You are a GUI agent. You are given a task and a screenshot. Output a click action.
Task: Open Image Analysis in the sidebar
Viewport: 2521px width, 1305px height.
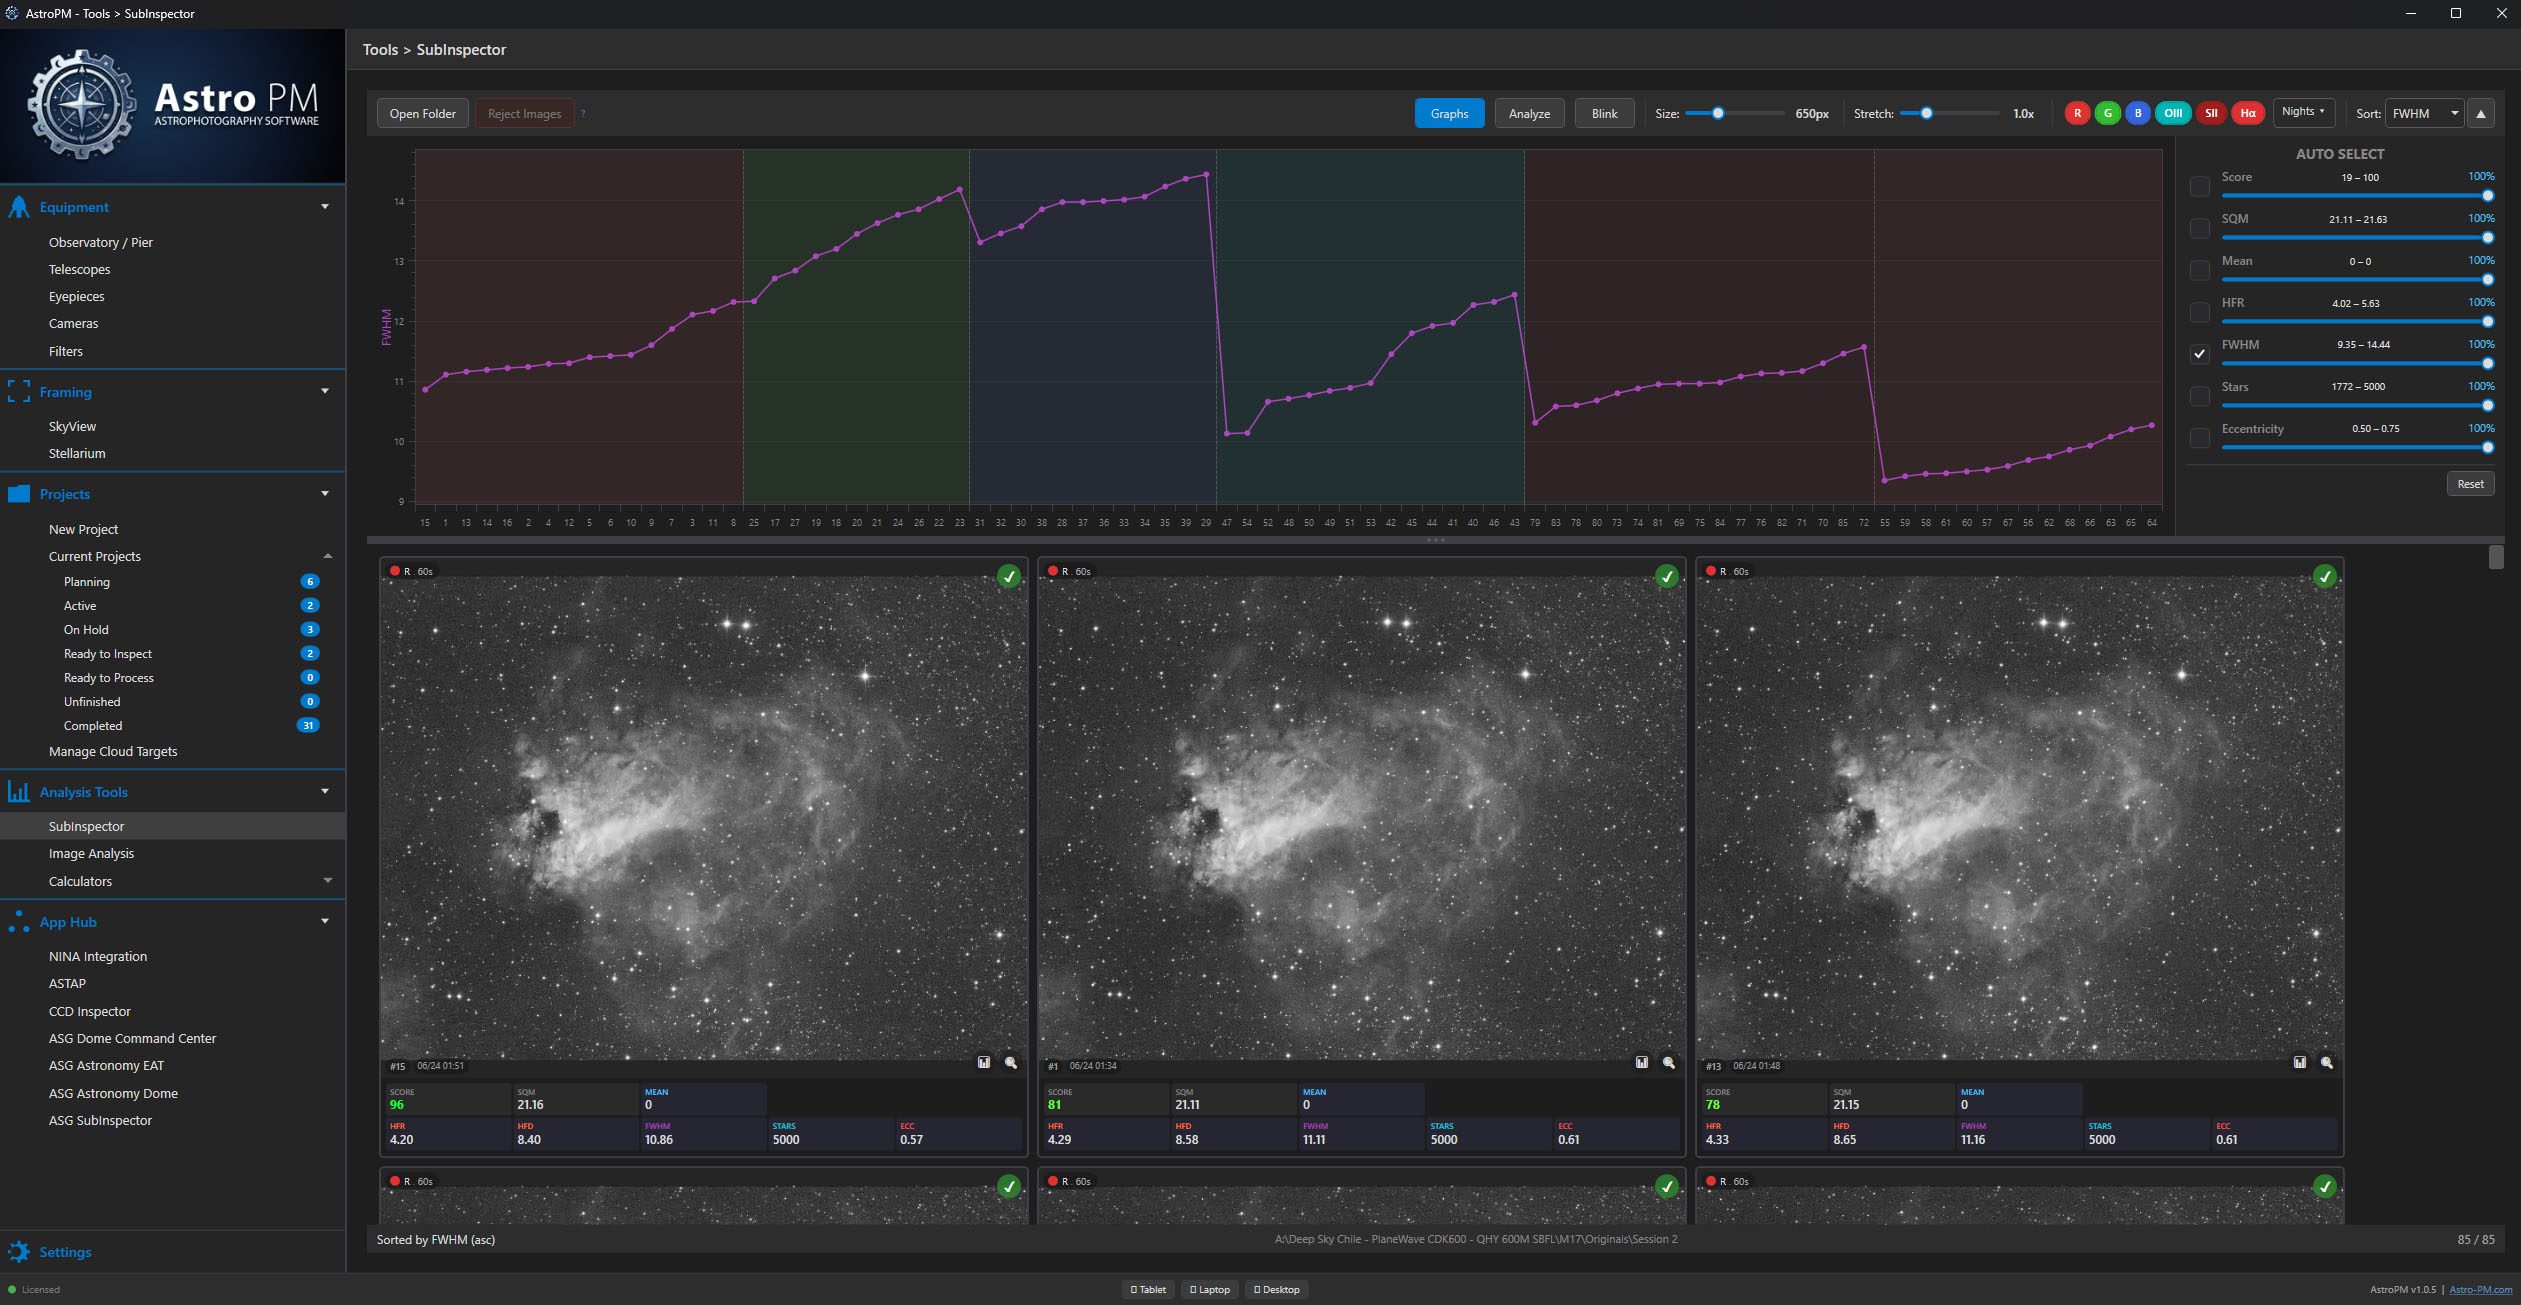(91, 853)
